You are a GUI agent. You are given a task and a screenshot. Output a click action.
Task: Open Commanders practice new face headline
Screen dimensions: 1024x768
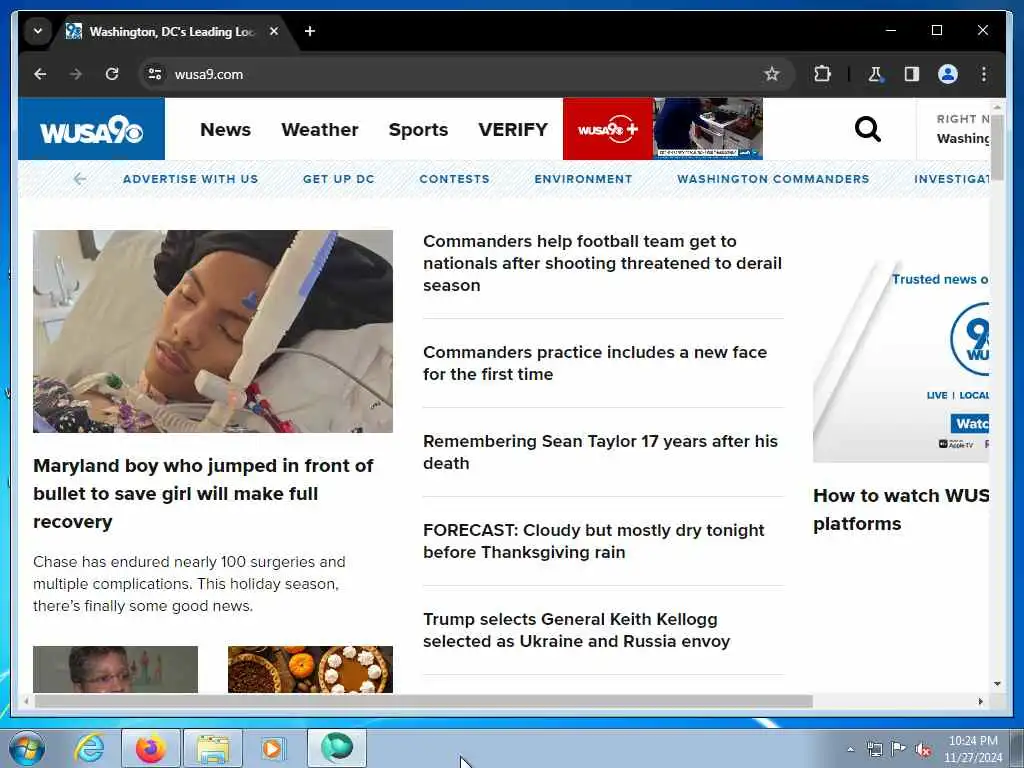595,363
